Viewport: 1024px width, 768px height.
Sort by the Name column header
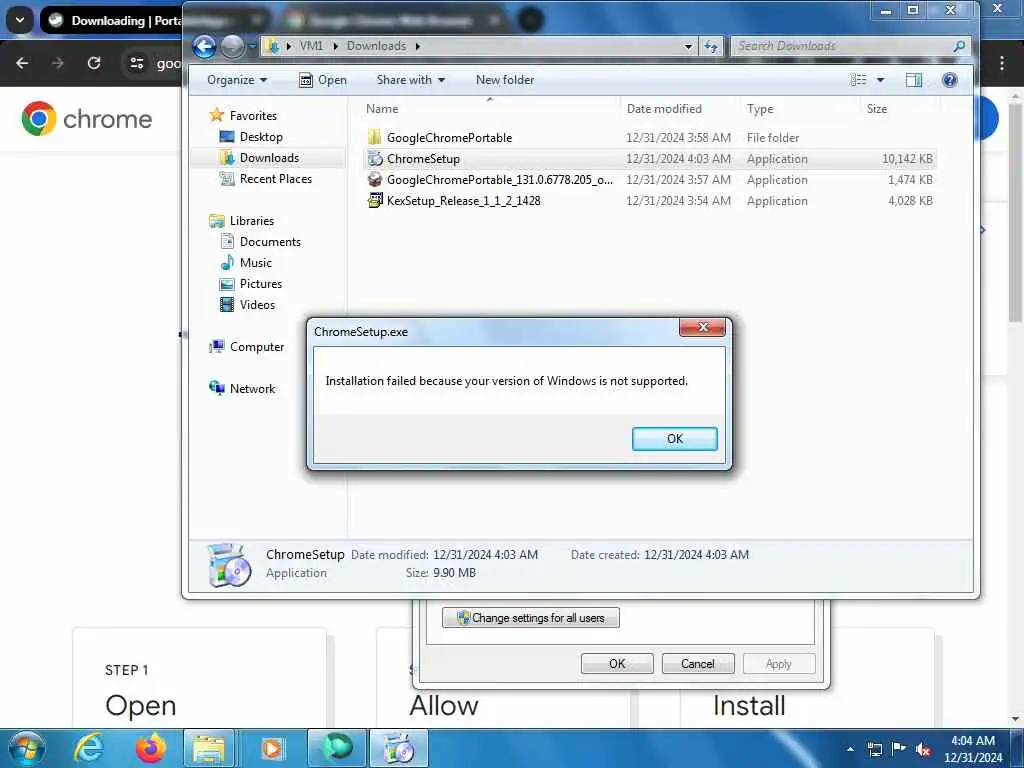490,108
